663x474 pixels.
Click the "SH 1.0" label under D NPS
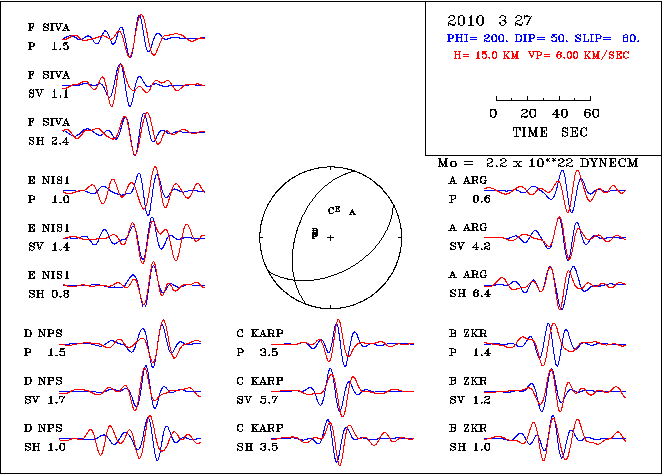[45, 447]
